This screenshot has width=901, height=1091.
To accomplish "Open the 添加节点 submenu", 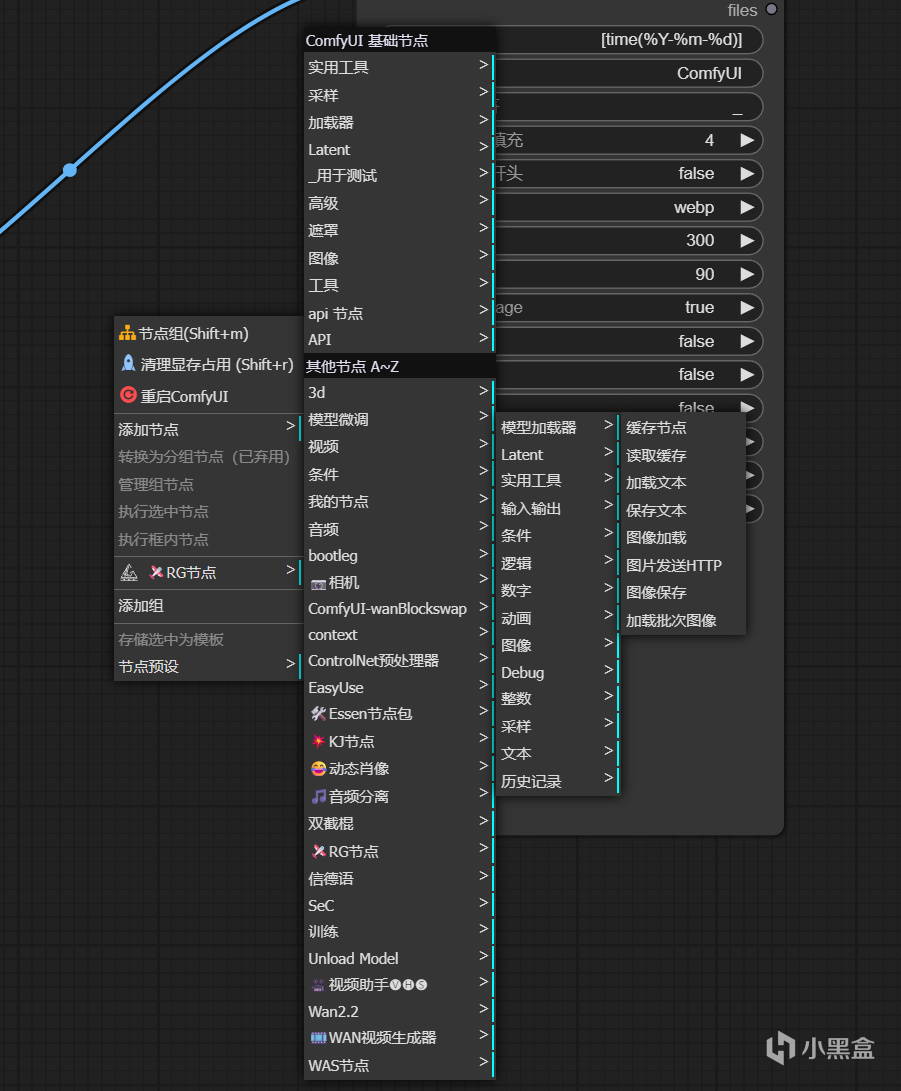I will pos(207,429).
